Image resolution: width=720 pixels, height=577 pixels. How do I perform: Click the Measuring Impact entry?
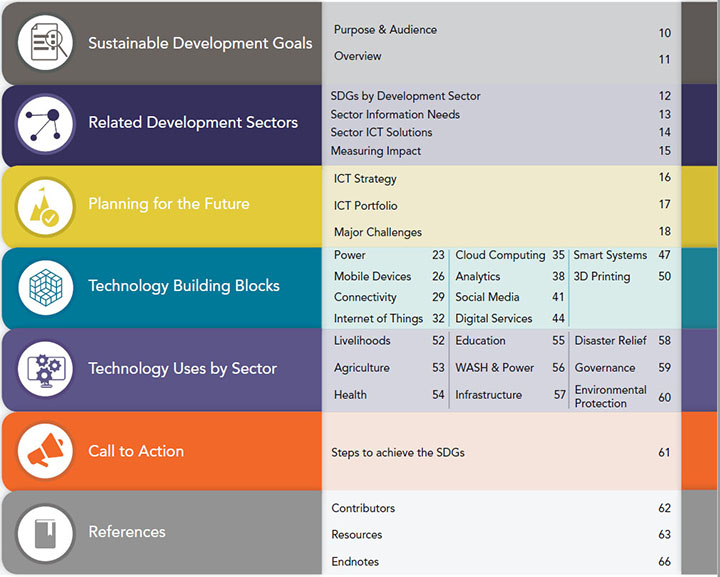click(376, 151)
